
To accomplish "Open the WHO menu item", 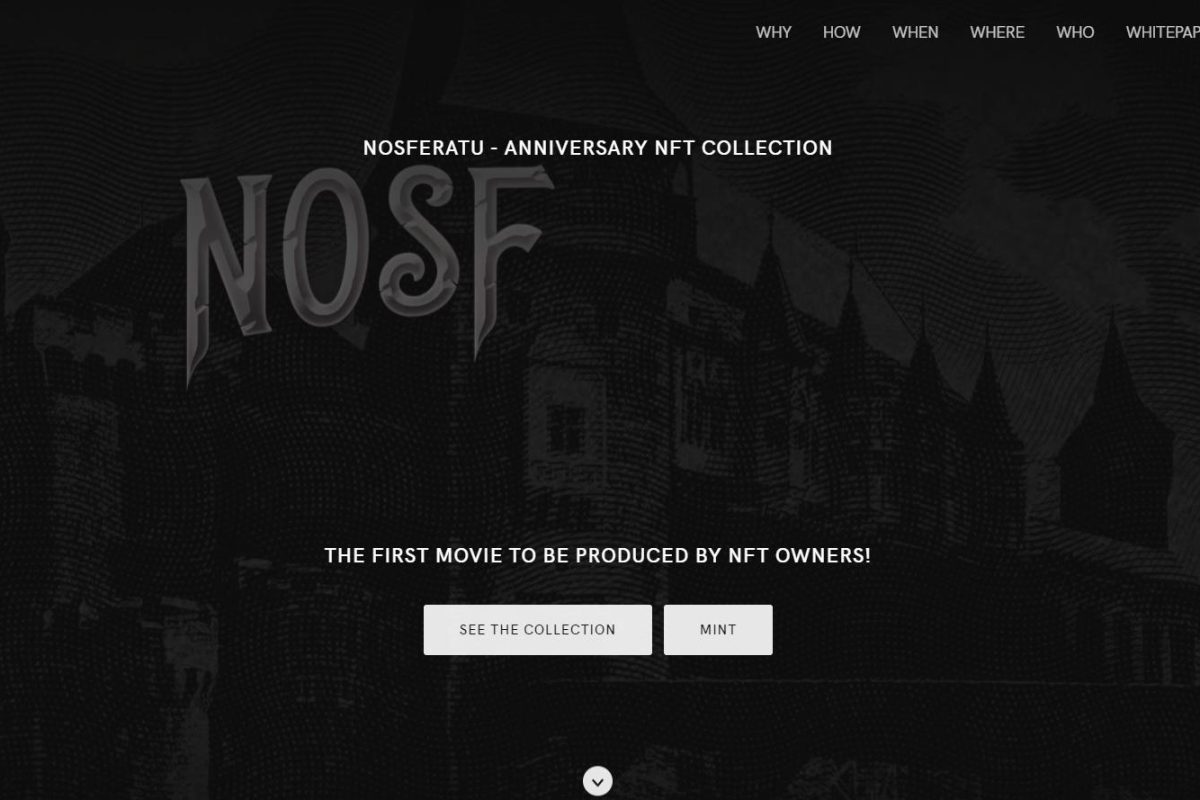I will [x=1075, y=32].
